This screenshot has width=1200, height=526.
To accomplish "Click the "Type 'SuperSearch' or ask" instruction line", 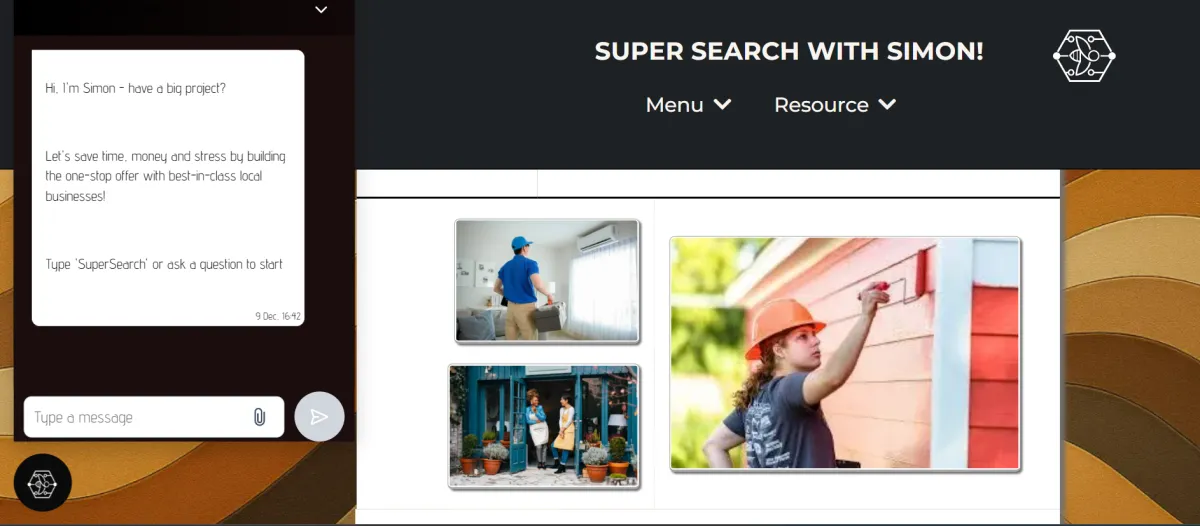I will click(164, 264).
